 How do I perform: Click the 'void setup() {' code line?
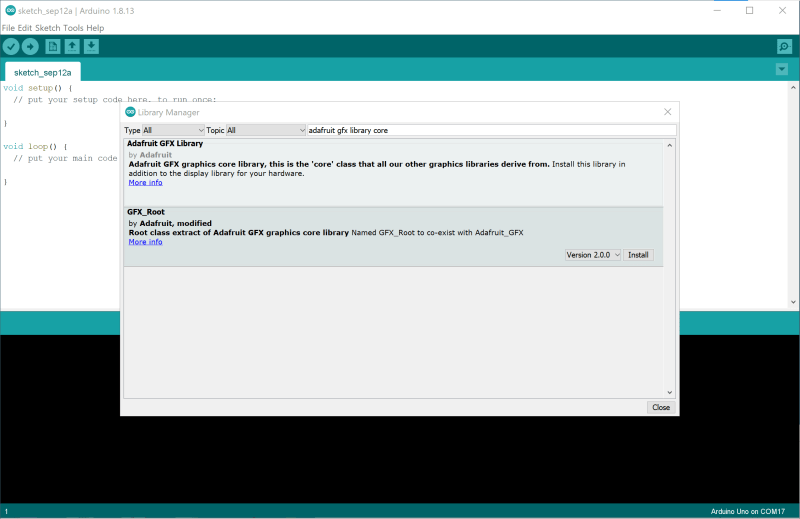click(x=38, y=88)
